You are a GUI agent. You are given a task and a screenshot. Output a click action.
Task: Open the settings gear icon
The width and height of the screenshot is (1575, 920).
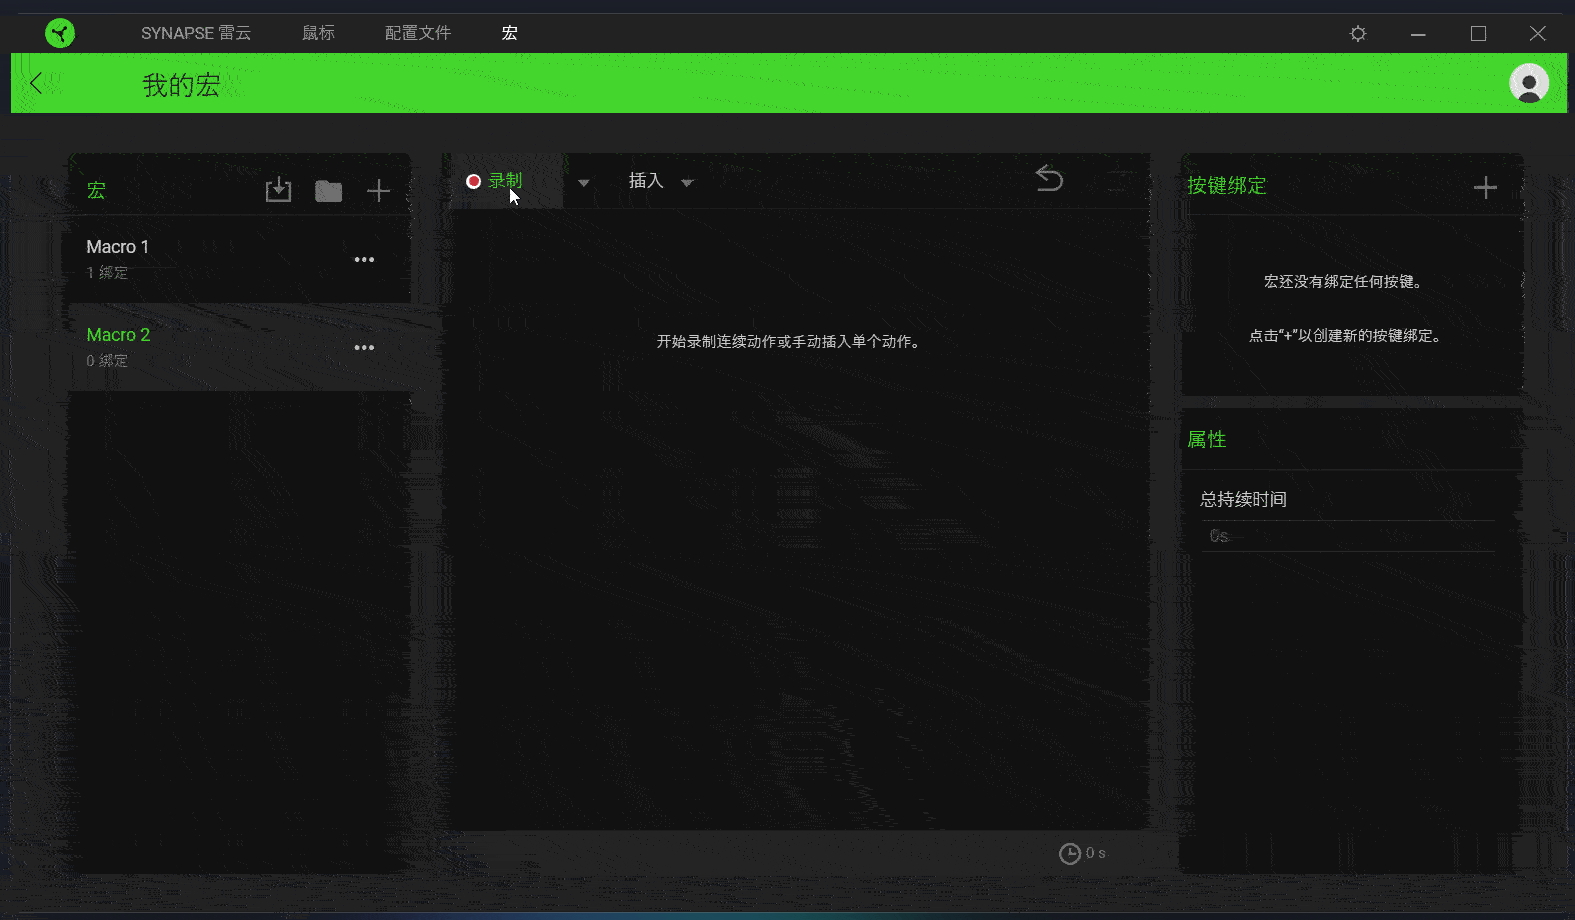(x=1358, y=33)
